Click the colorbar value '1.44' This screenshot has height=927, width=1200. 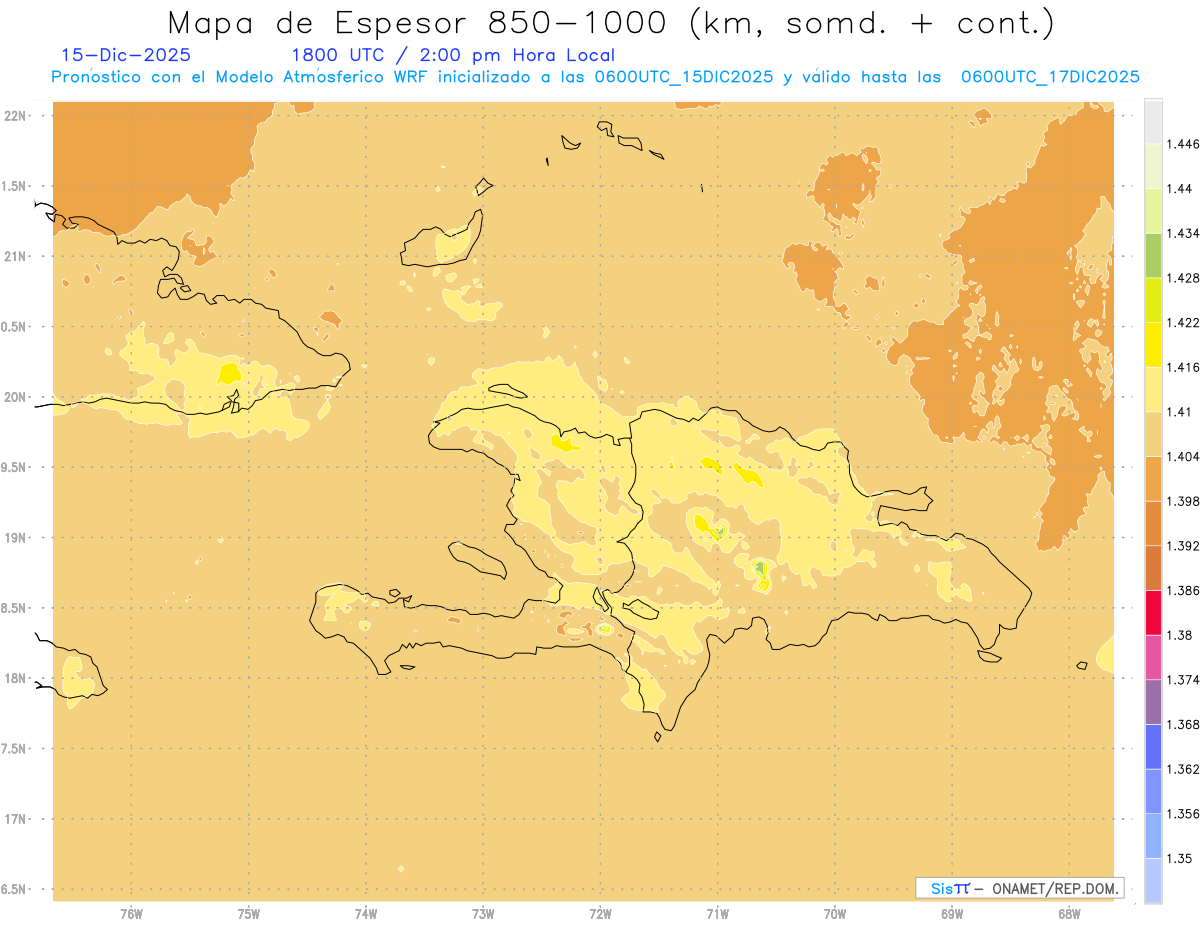(1180, 189)
